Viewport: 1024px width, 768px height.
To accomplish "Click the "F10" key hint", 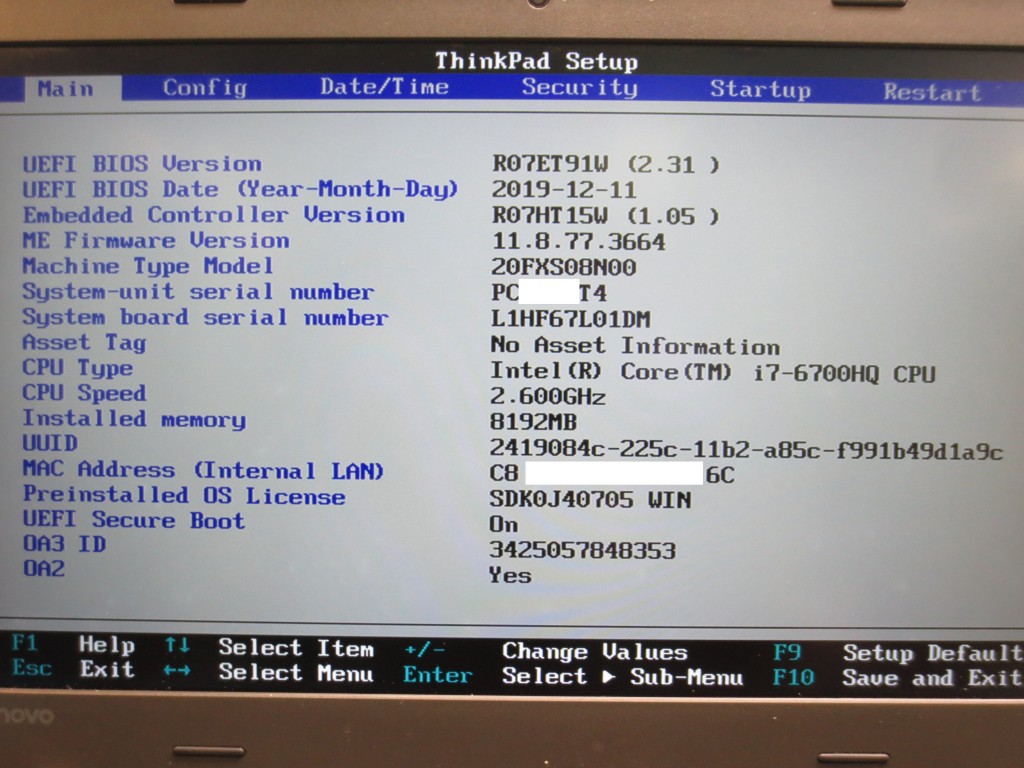I will [794, 677].
